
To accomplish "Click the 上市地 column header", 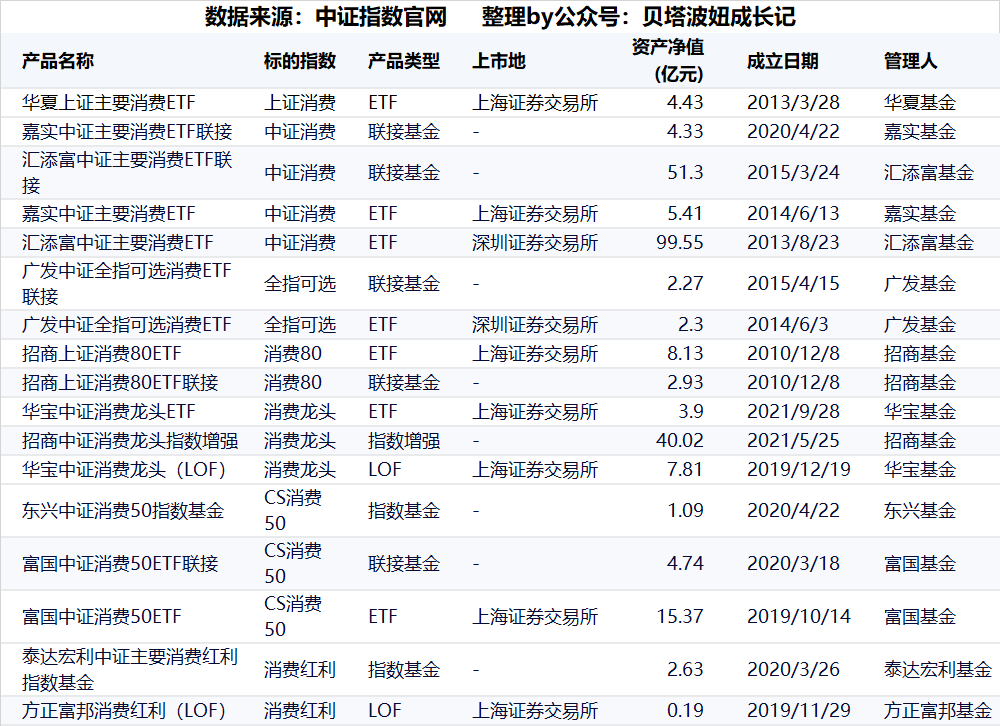I will pos(499,61).
